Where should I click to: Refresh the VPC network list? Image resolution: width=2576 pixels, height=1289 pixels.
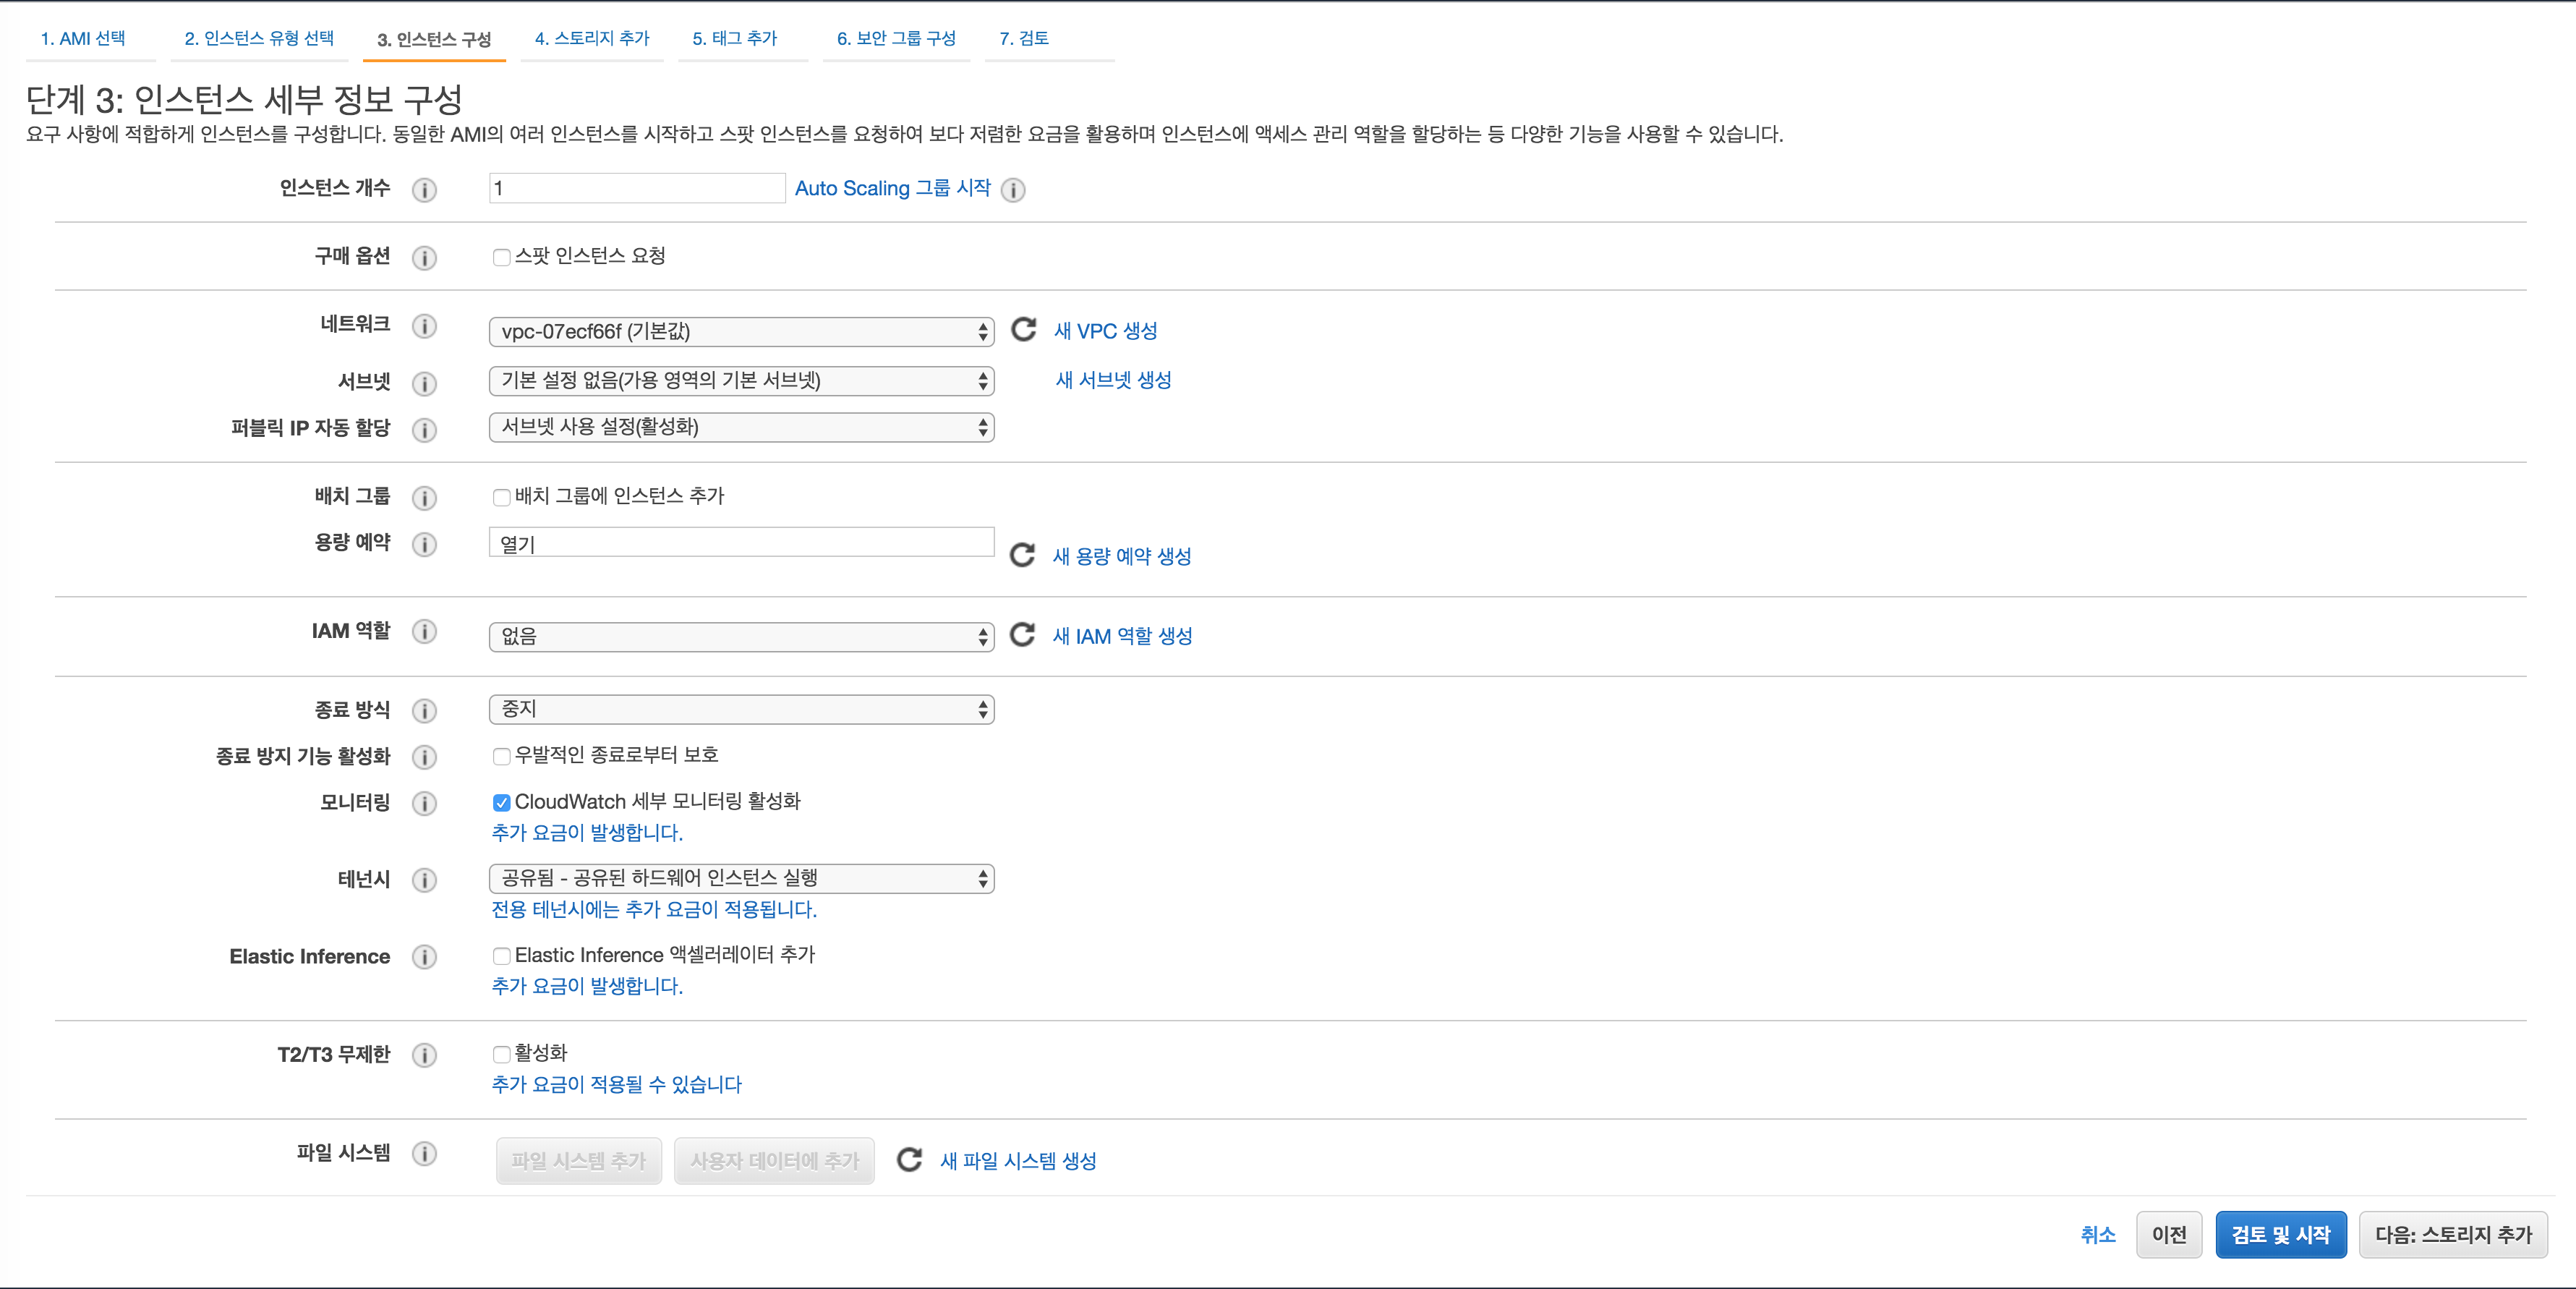(x=1023, y=329)
